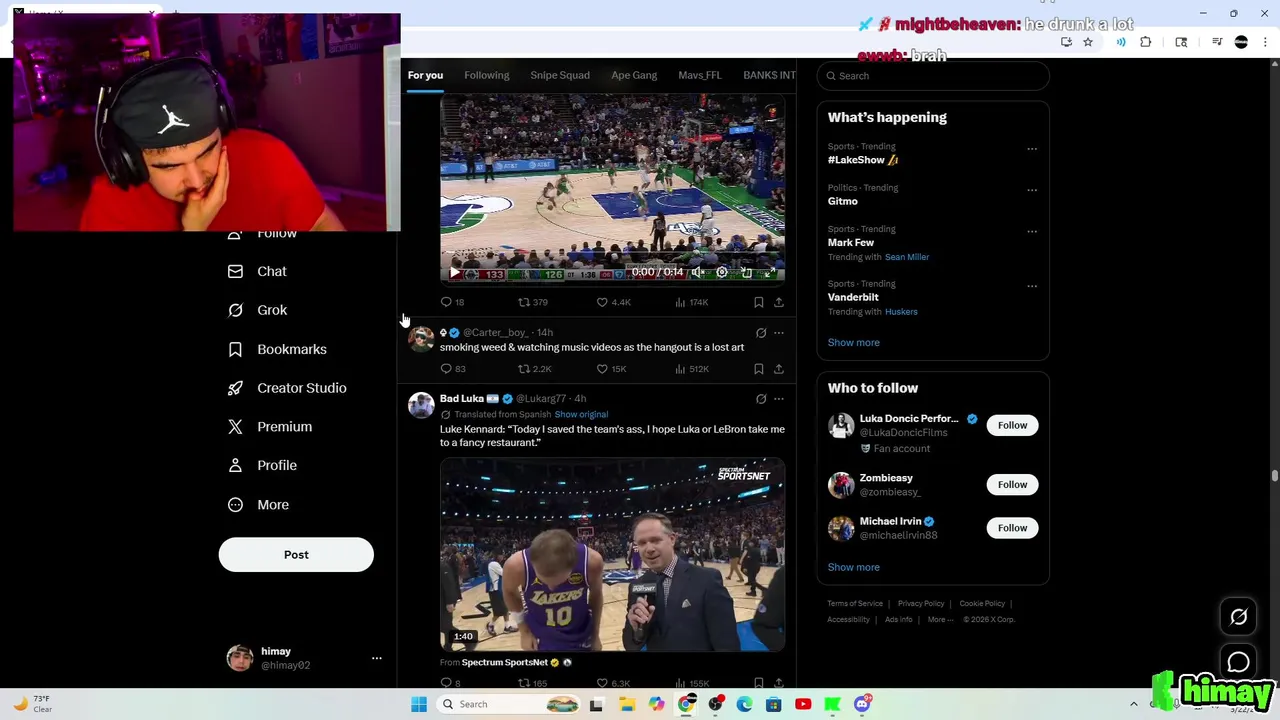Enable picture-in-picture on basketball video

tap(746, 272)
